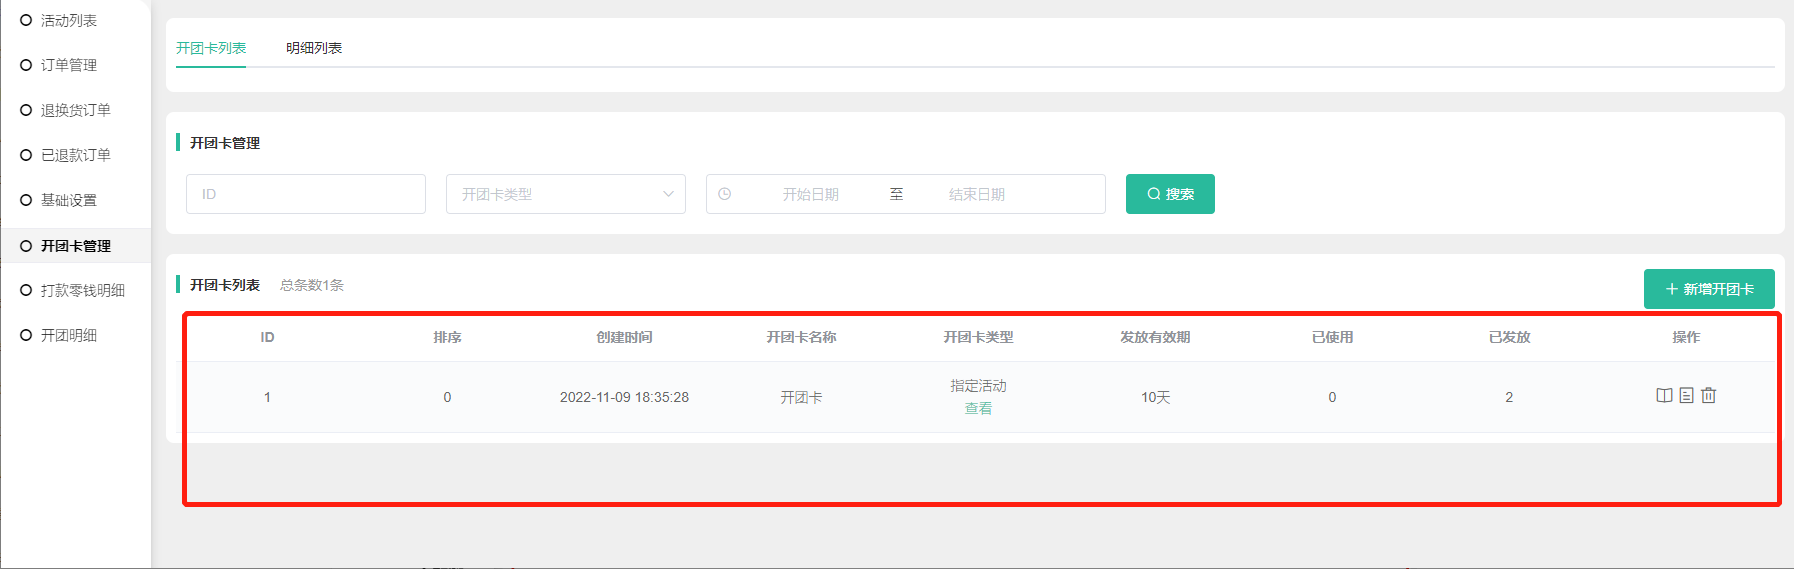Viewport: 1794px width, 569px height.
Task: Navigate to 退换货订单 in the sidebar
Action: pos(75,110)
